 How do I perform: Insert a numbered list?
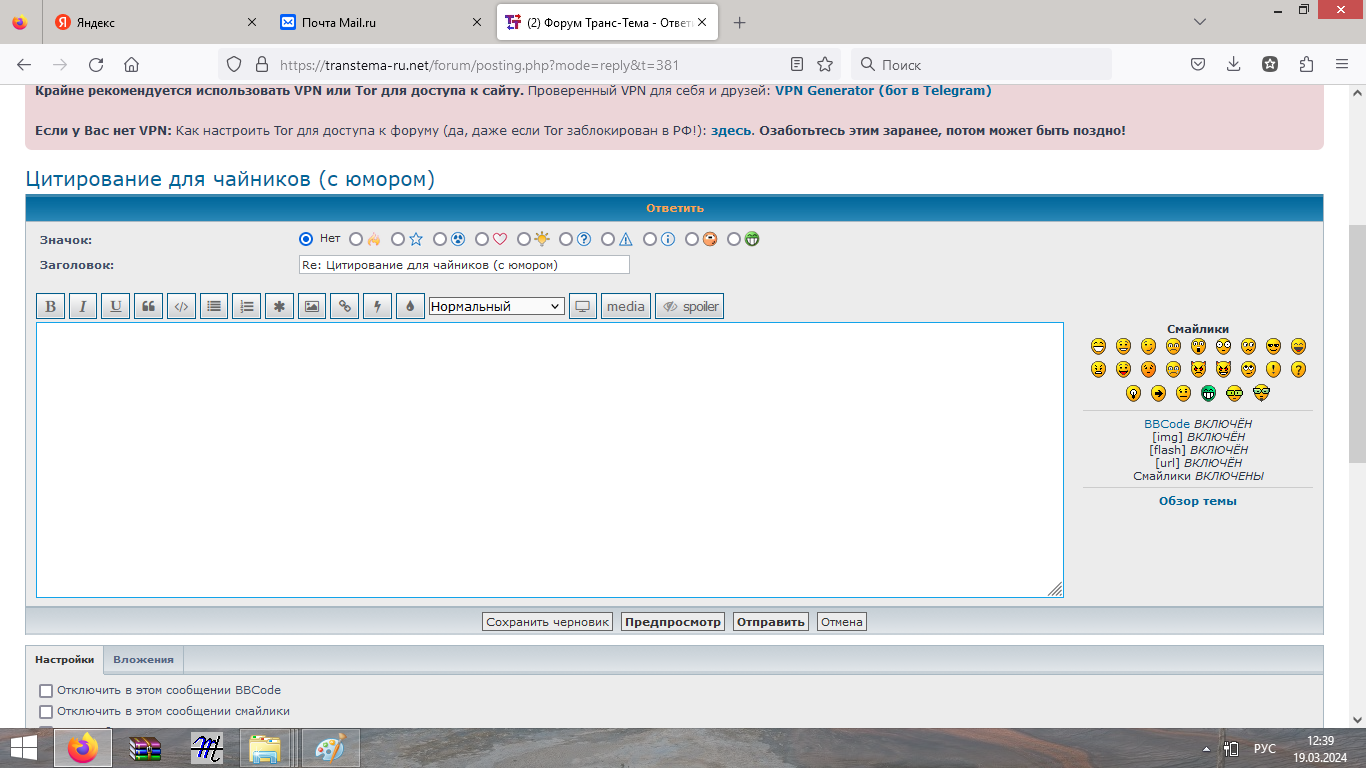tap(246, 306)
